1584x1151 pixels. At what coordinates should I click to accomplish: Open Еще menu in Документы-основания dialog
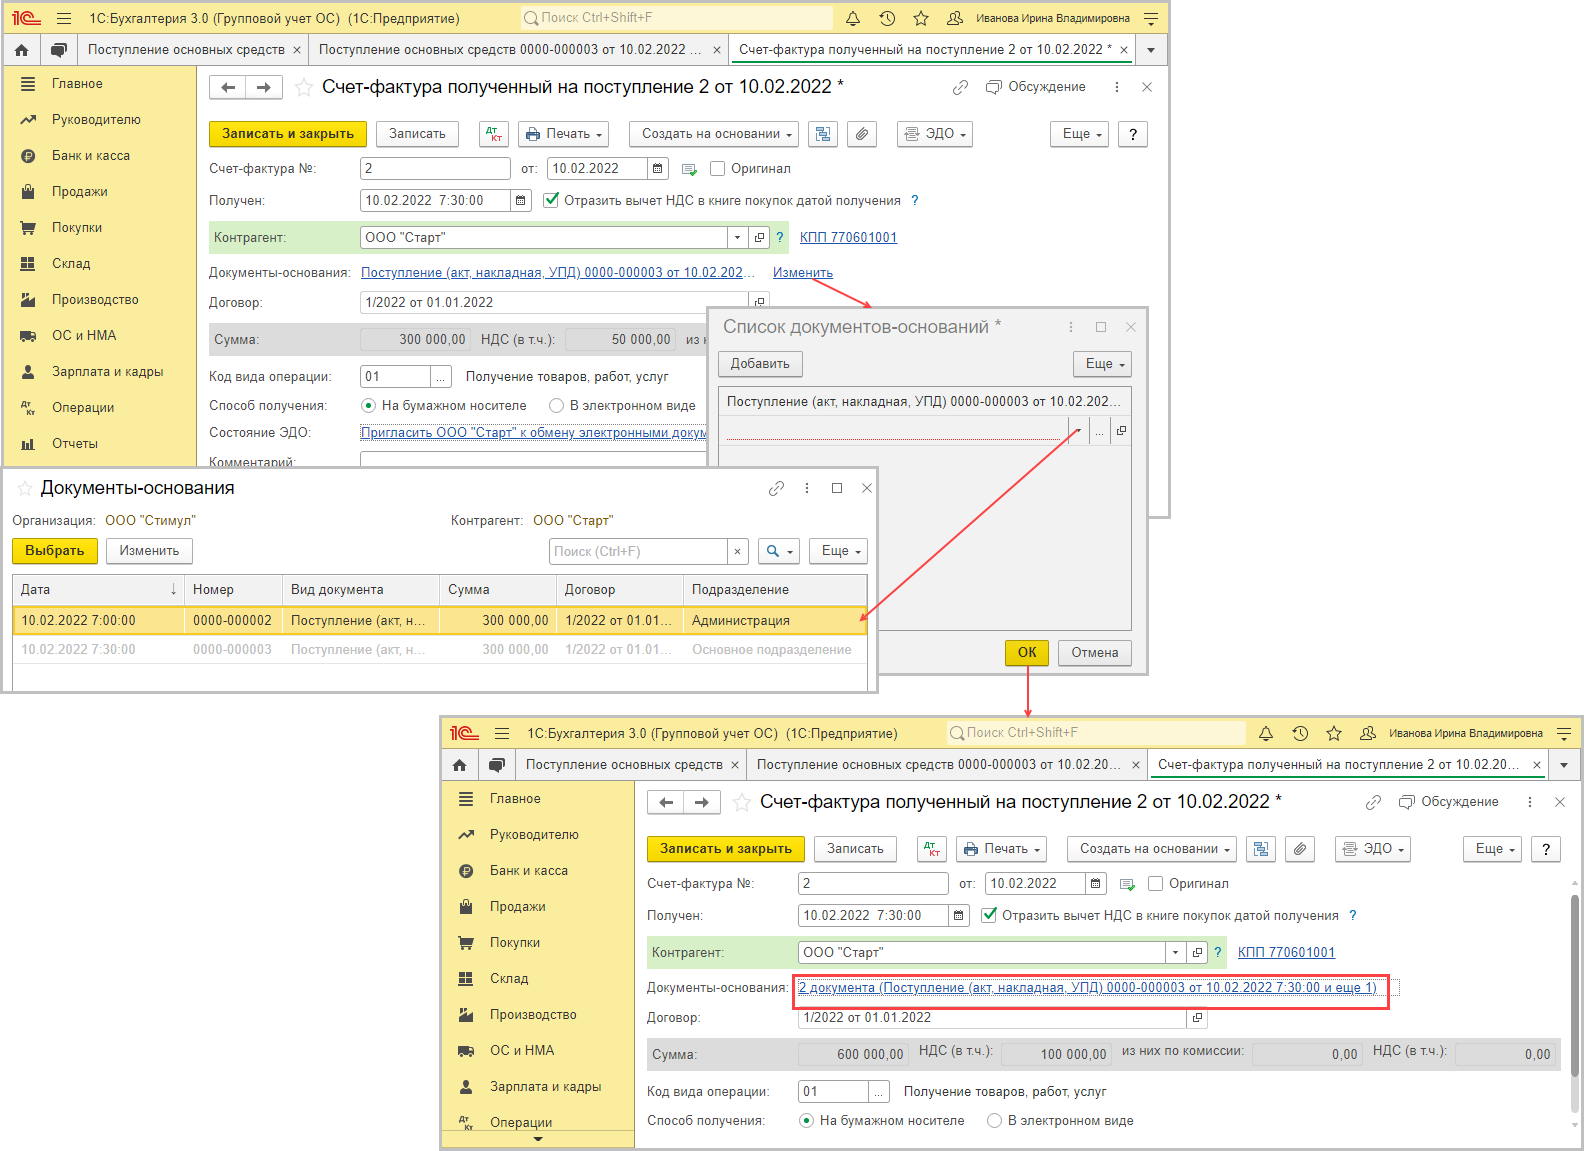[x=838, y=551]
